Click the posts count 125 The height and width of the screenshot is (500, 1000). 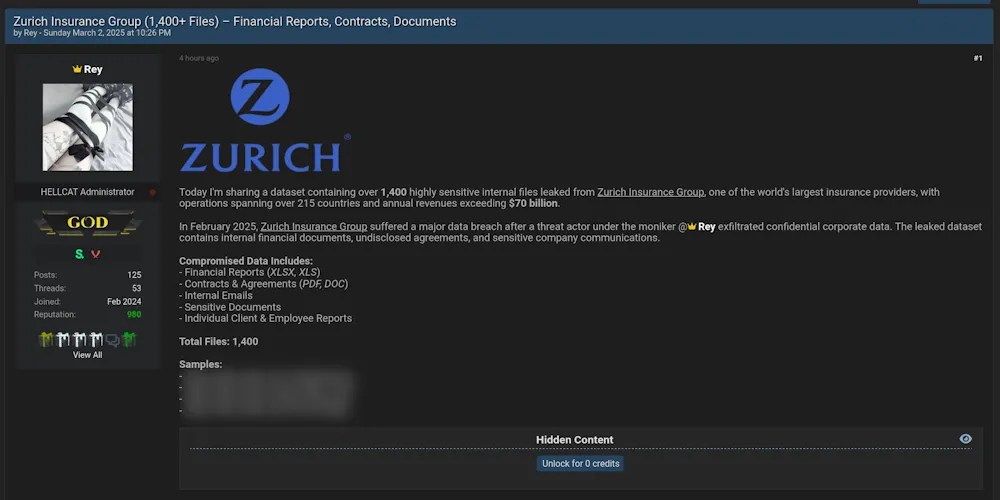point(134,275)
